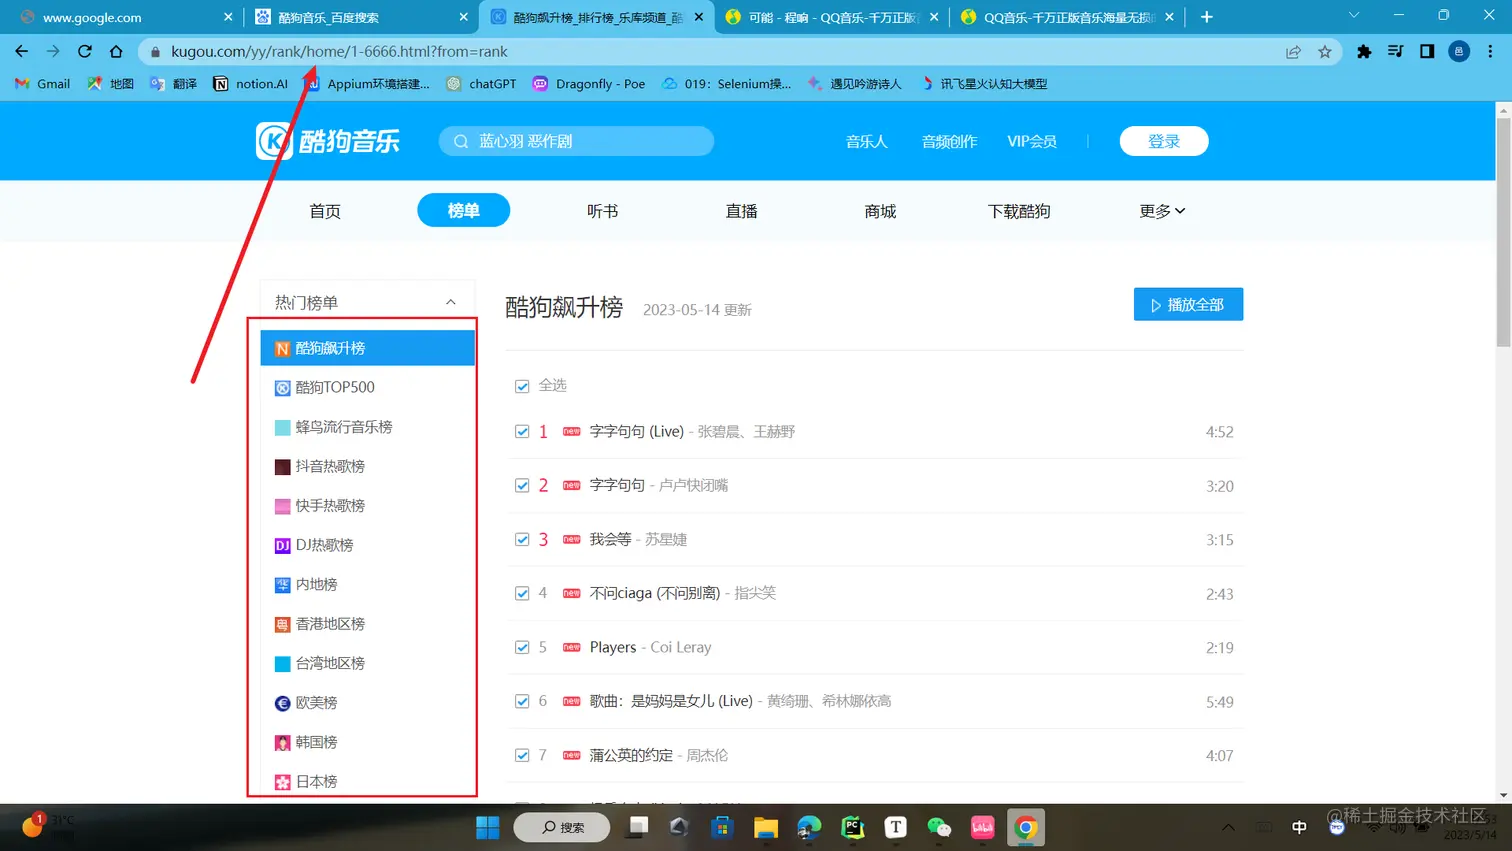Open the 听书 nav tab
This screenshot has height=851, width=1512.
(x=602, y=211)
